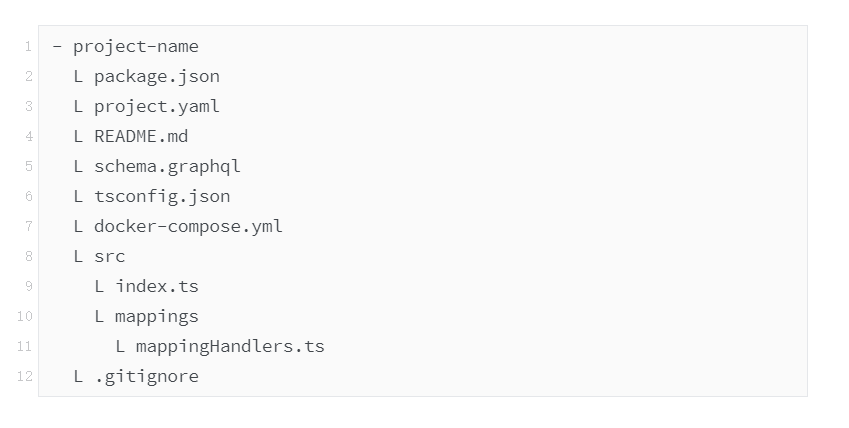
Task: Click the L marker before src
Action: [x=78, y=256]
